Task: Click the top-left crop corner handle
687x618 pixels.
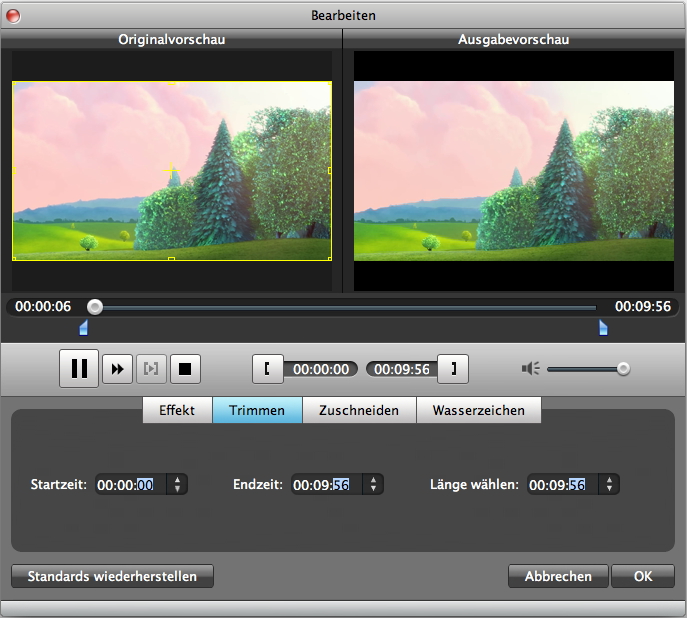Action: point(14,83)
